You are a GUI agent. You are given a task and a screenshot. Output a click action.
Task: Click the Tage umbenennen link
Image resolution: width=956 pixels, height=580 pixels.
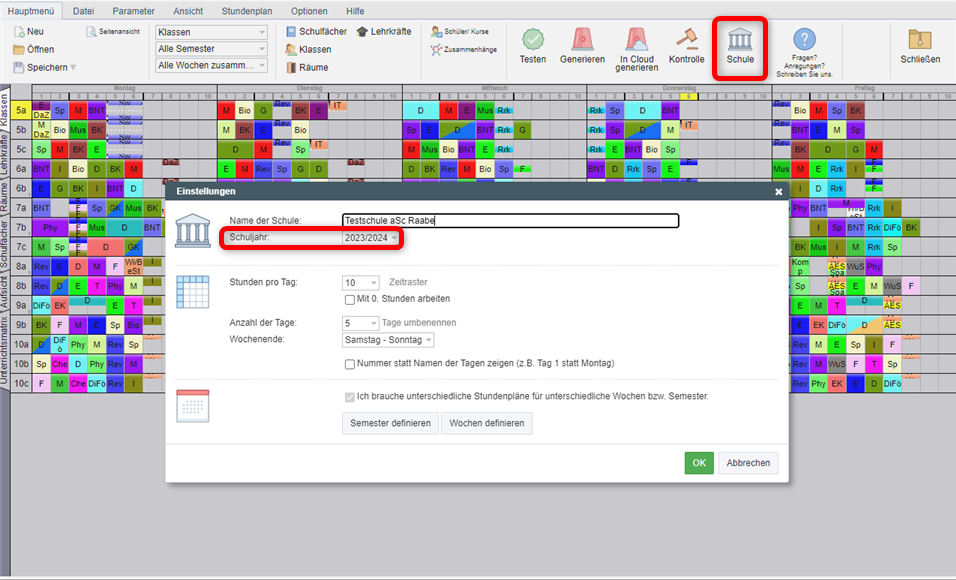(421, 323)
